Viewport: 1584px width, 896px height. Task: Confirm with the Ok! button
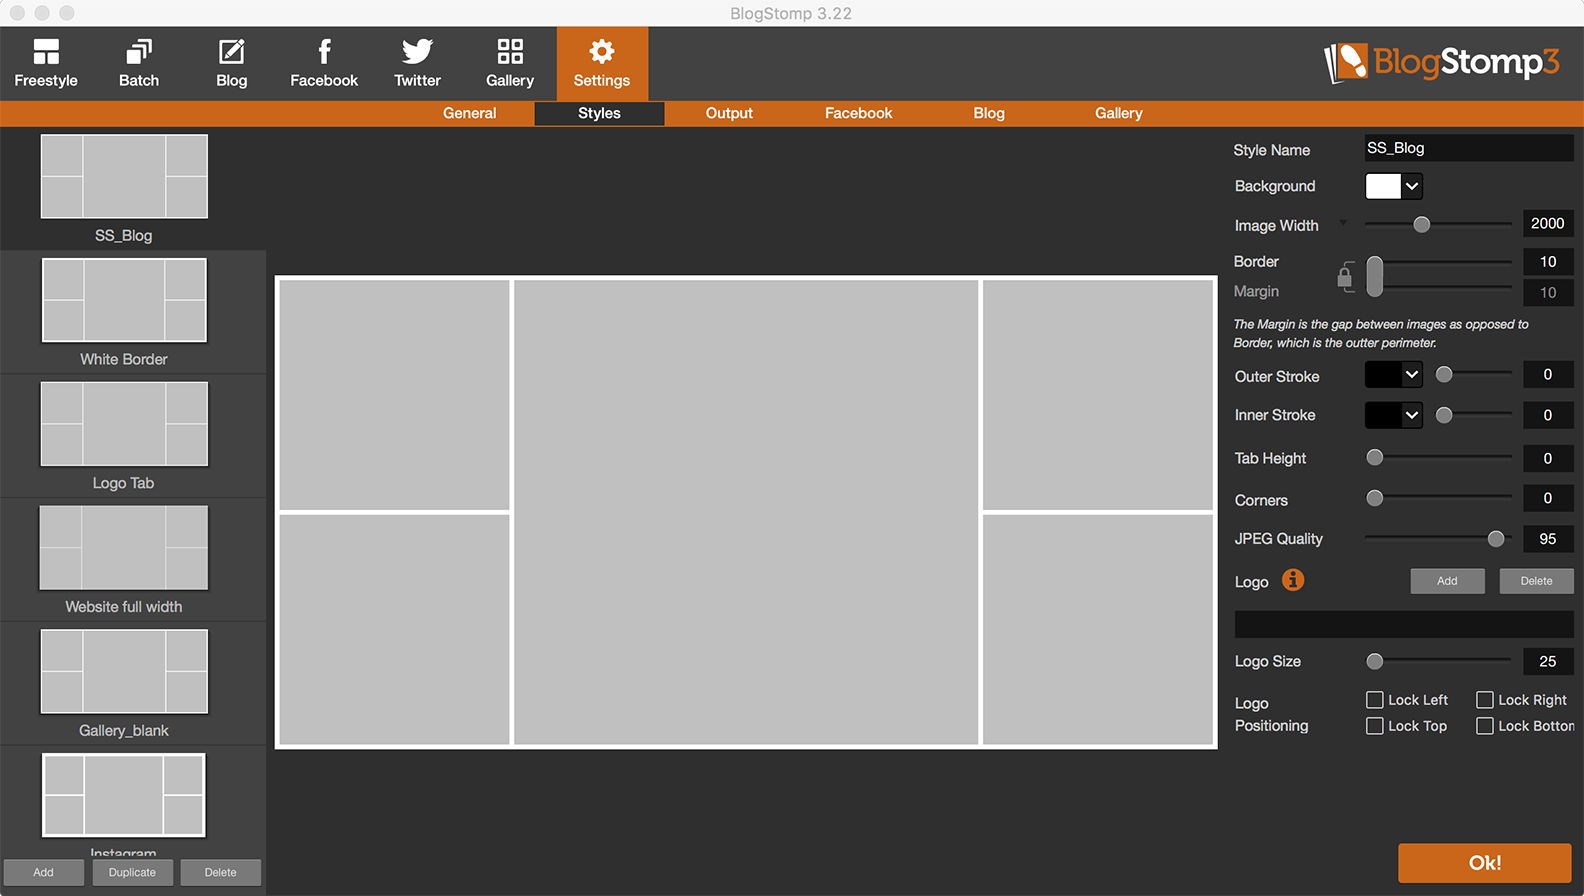[1485, 863]
